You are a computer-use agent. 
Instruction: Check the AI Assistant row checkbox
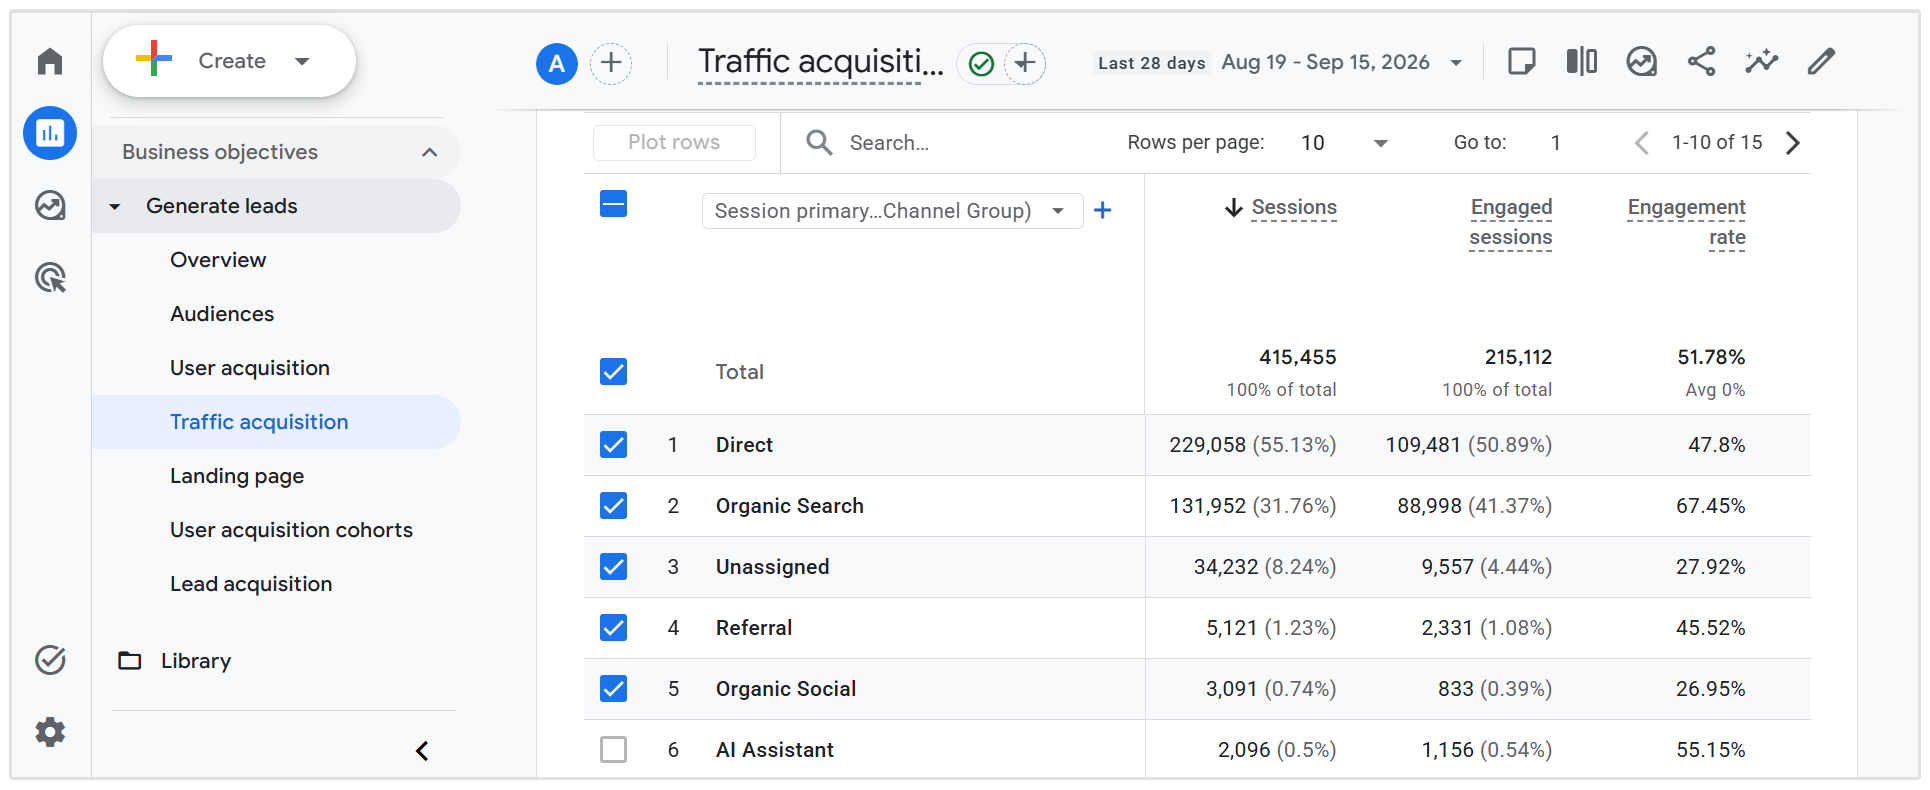[x=613, y=750]
